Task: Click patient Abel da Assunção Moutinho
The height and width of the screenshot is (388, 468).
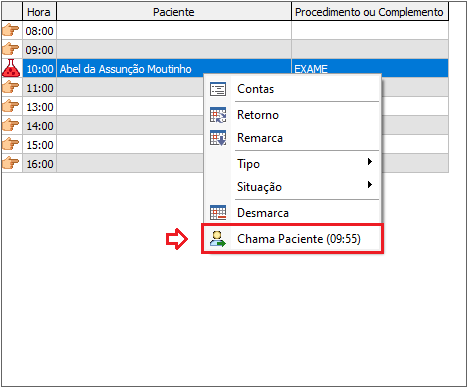Action: [x=126, y=69]
